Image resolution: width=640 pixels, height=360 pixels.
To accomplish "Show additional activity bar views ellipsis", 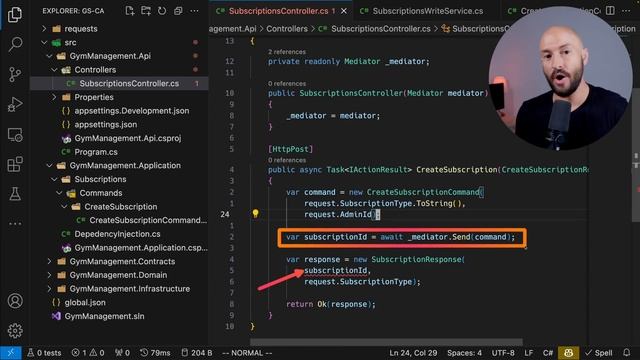I will [x=15, y=224].
